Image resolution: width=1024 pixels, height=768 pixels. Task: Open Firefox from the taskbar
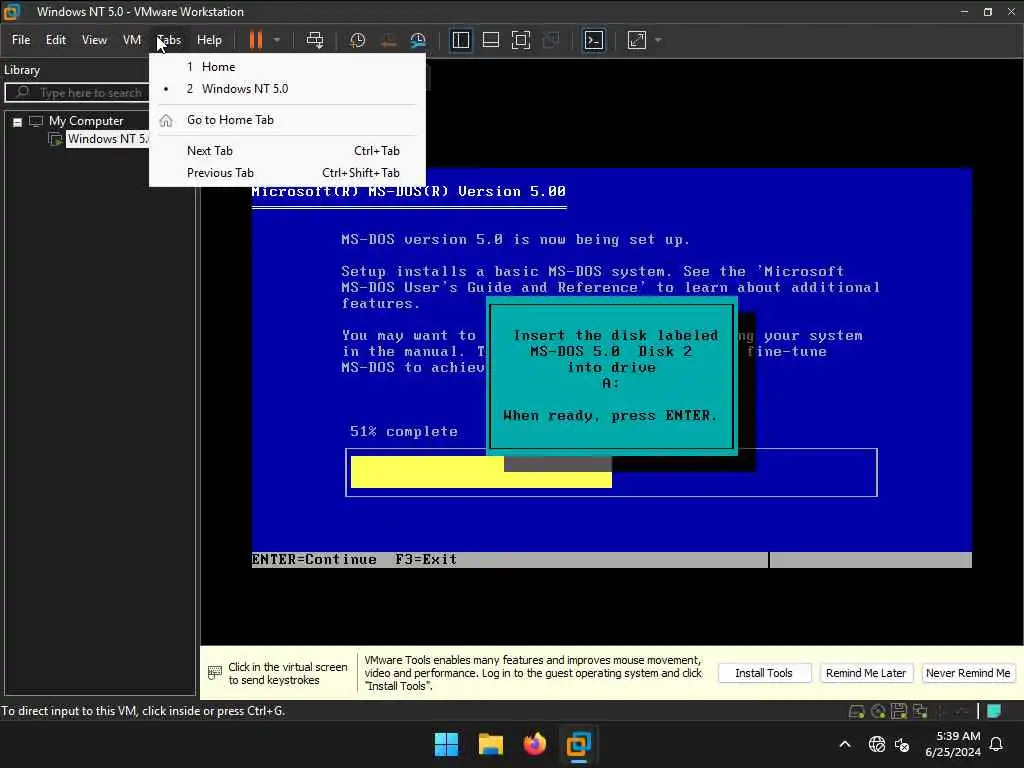point(534,744)
